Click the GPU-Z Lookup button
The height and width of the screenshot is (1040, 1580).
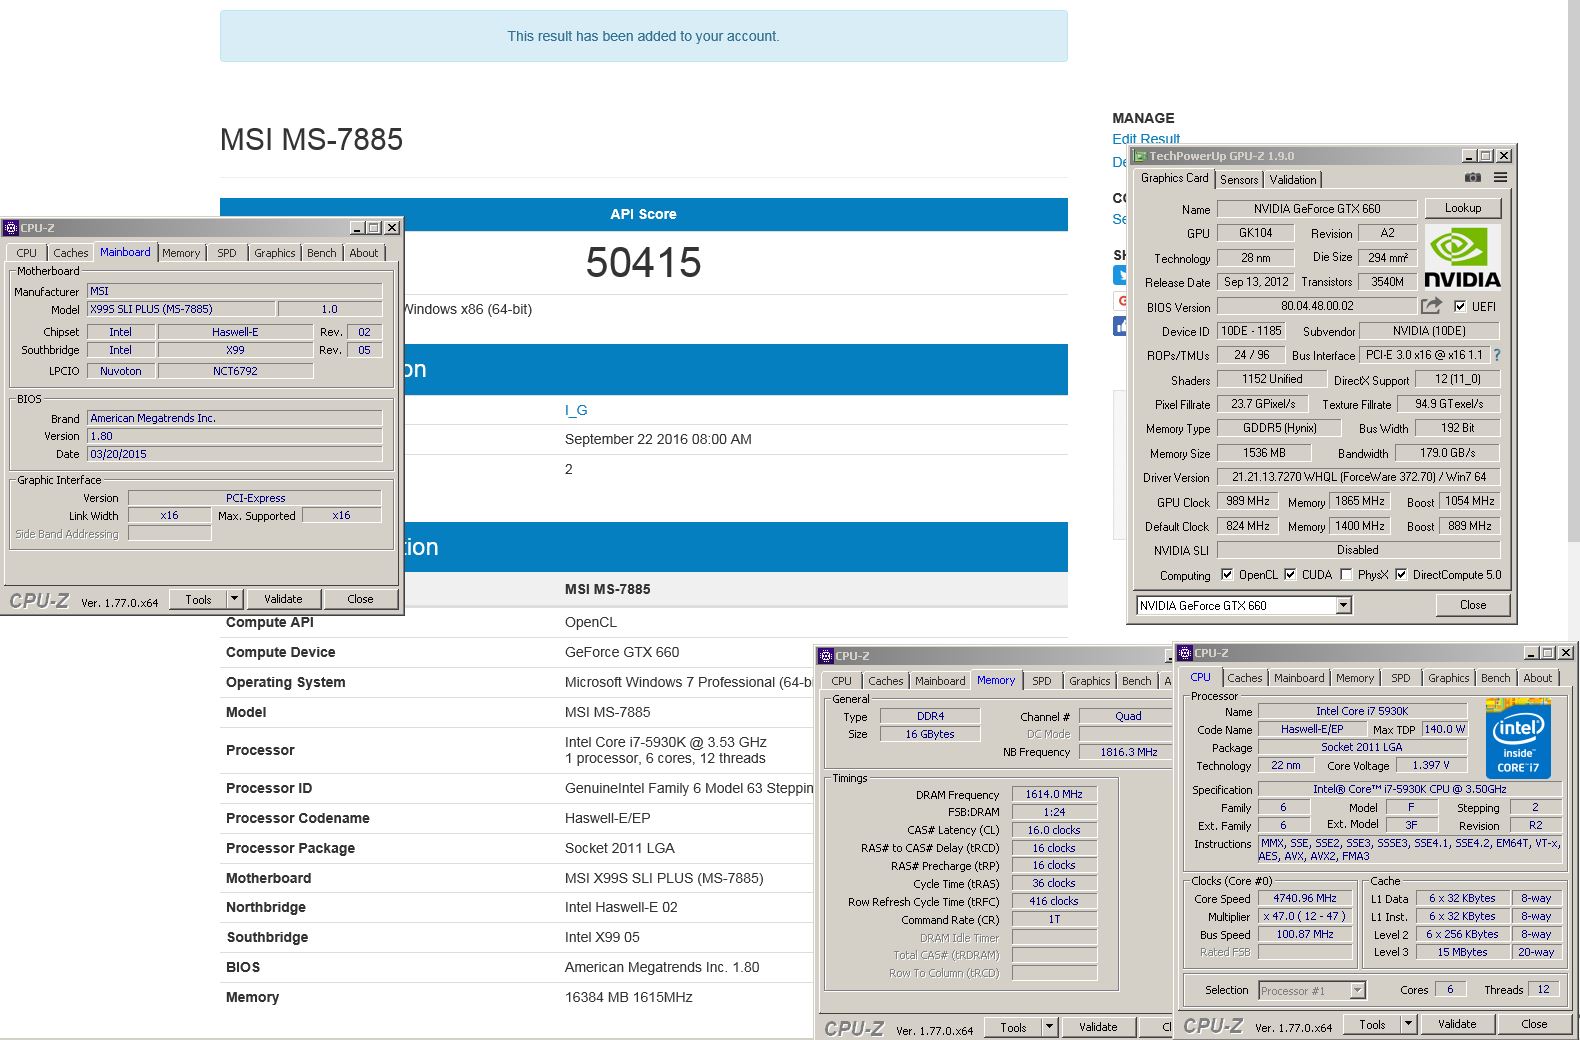[x=1463, y=208]
